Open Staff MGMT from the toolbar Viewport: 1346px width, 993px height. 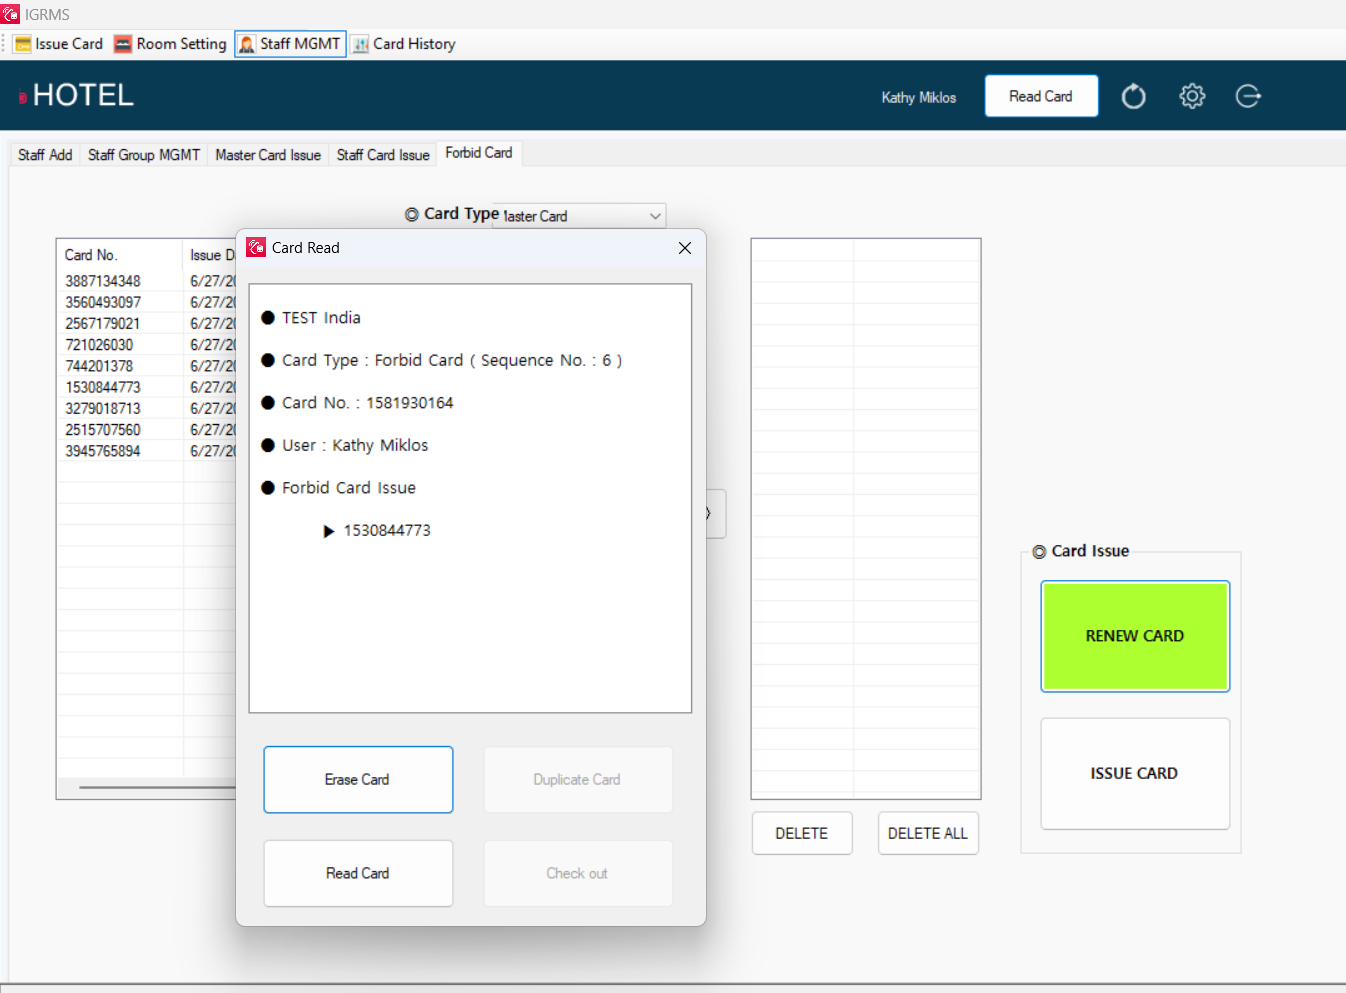point(290,44)
